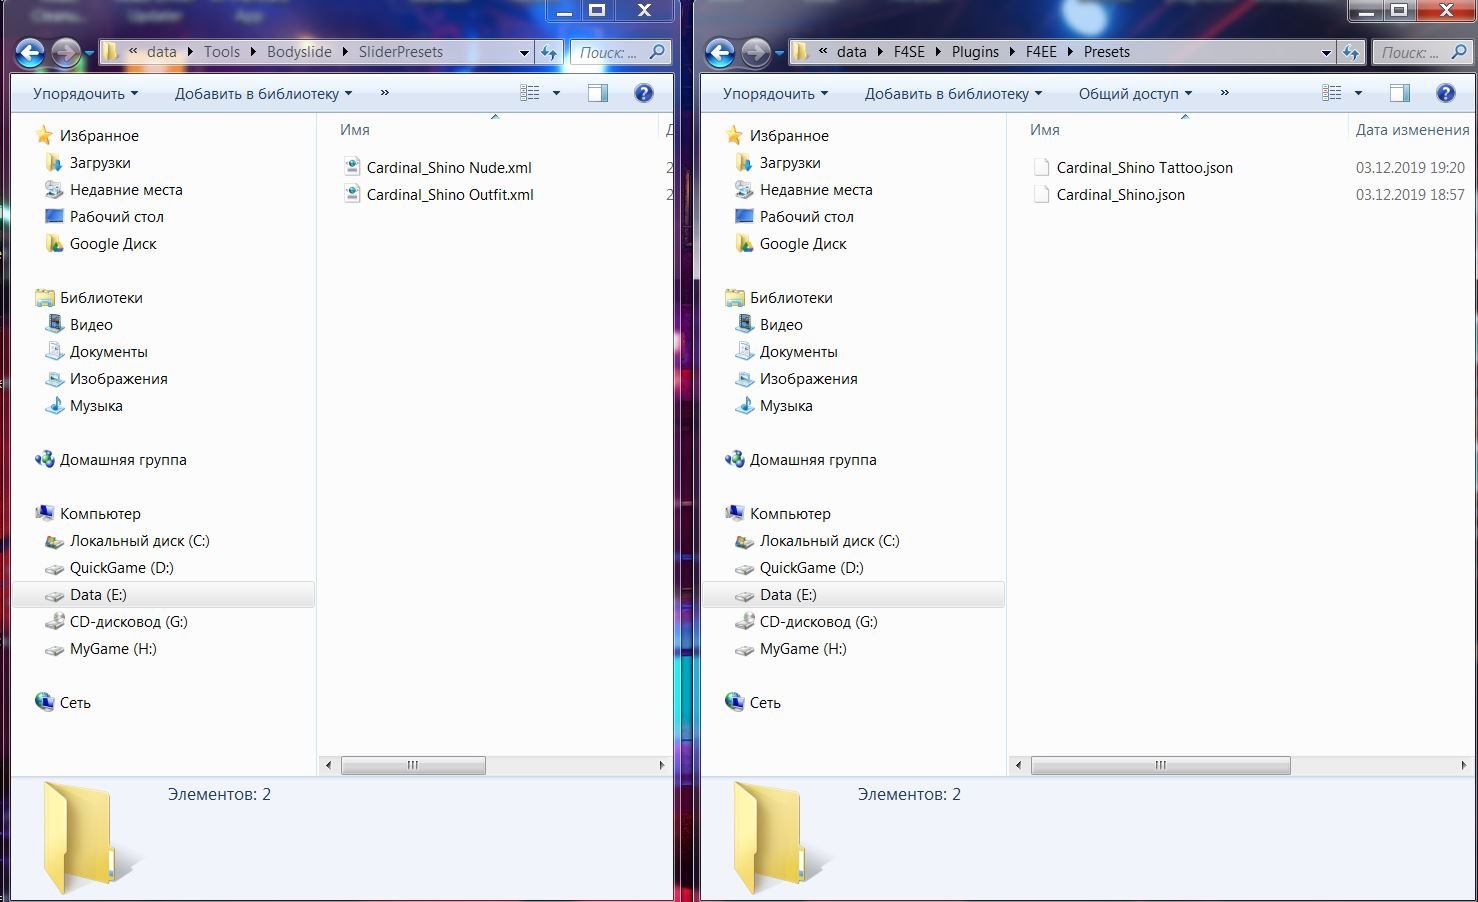Click the horizontal scrollbar in the right window
The height and width of the screenshot is (902, 1478).
[1160, 765]
